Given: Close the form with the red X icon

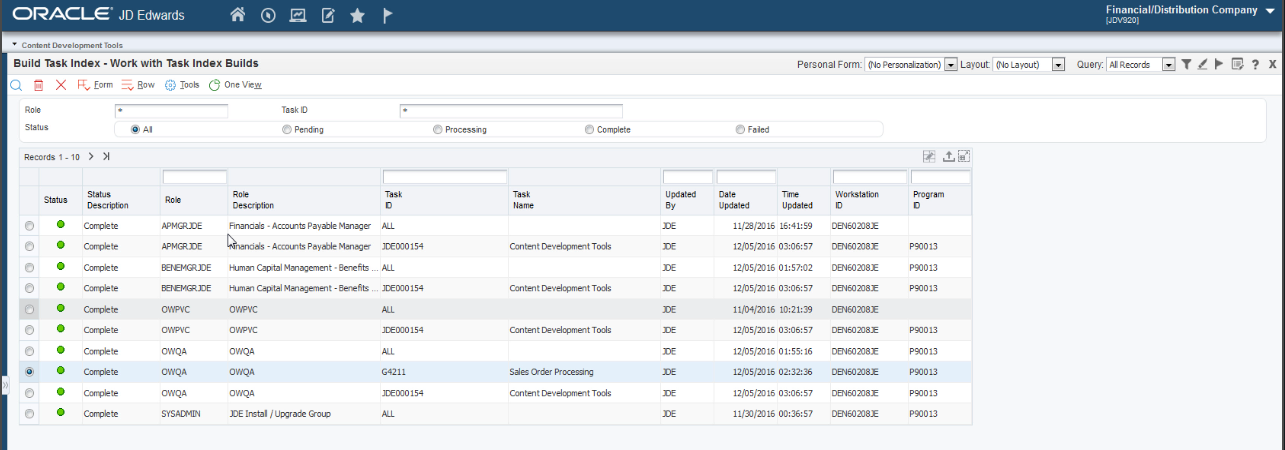Looking at the screenshot, I should 61,85.
